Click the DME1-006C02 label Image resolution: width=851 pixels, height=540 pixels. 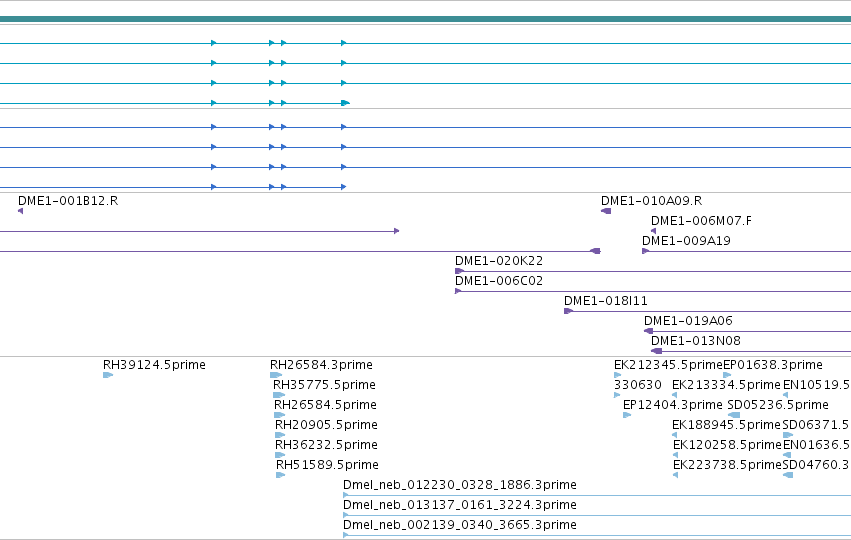[x=499, y=281]
